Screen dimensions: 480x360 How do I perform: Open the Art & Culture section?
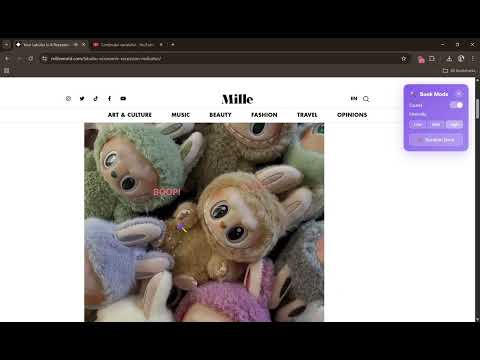[x=130, y=115]
